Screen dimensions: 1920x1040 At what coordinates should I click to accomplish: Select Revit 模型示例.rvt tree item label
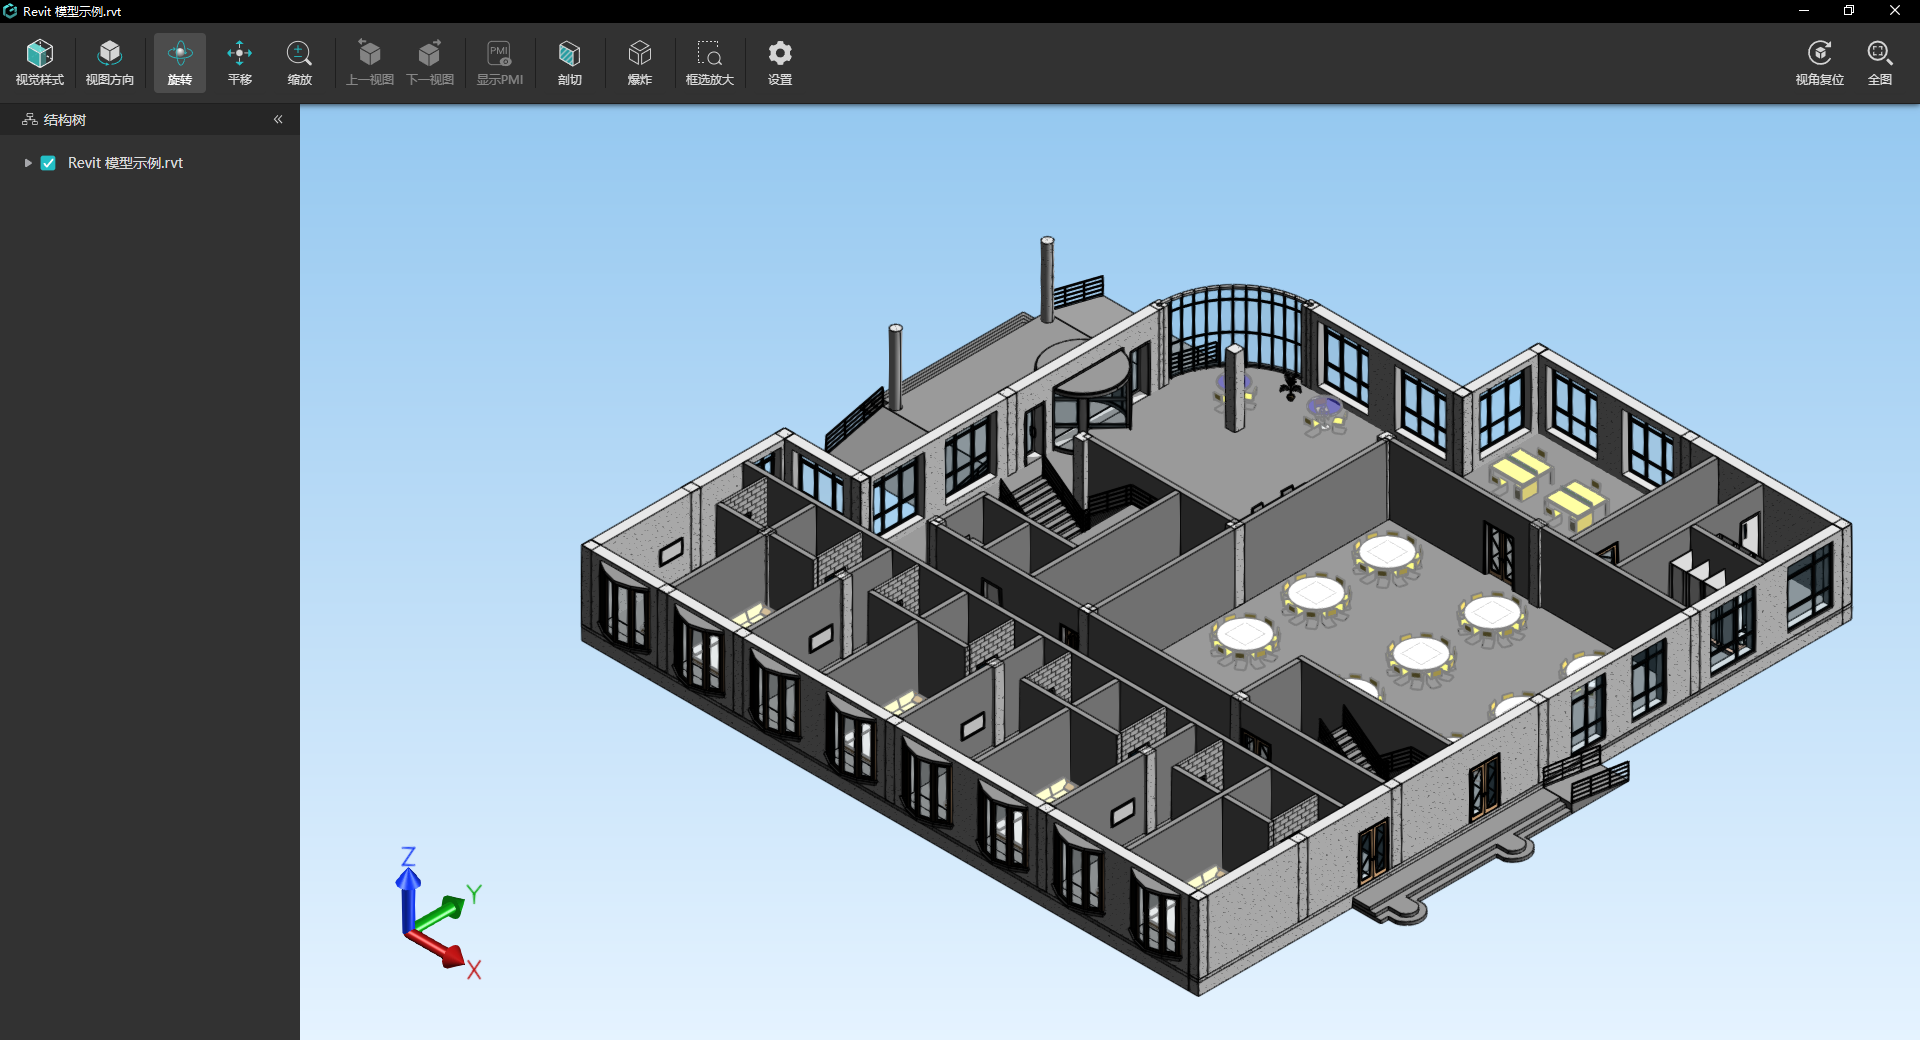pos(125,163)
